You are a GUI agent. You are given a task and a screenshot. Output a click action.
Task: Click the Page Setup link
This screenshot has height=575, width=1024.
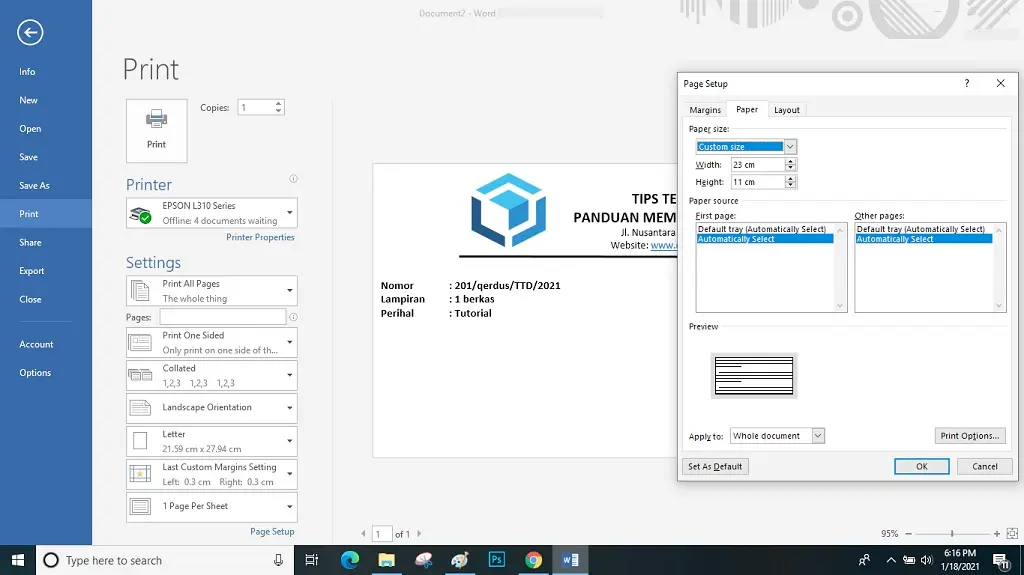click(272, 531)
